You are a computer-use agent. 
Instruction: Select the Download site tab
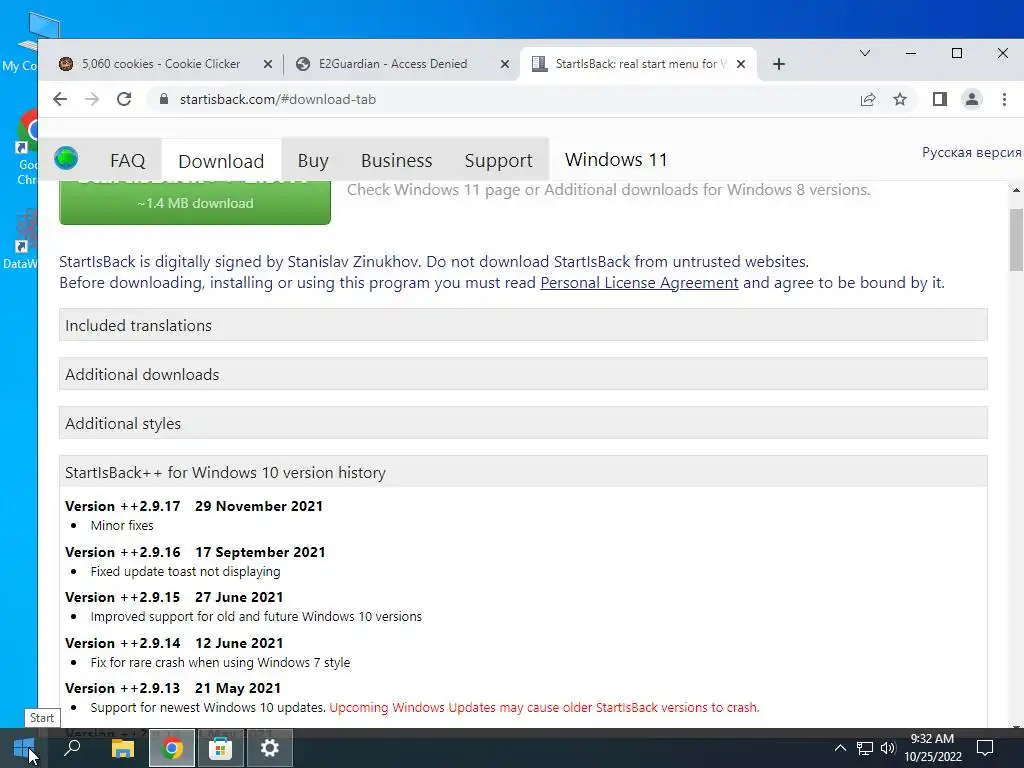[221, 160]
